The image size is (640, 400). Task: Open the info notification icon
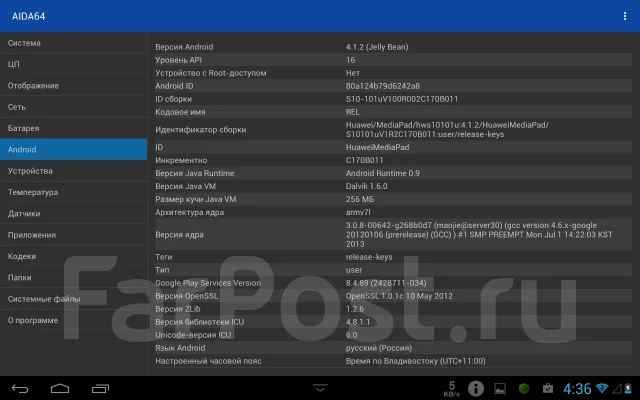pyautogui.click(x=476, y=389)
